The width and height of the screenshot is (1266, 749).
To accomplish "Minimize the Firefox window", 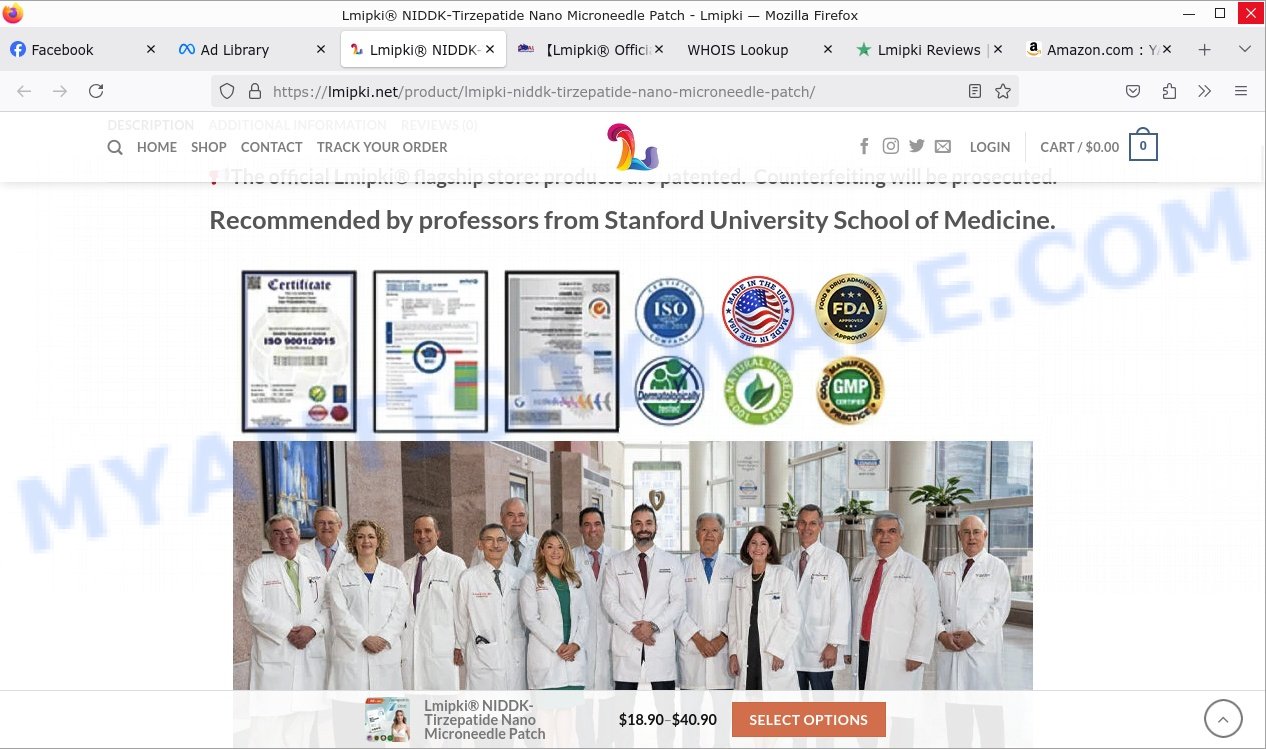I will [x=1188, y=14].
